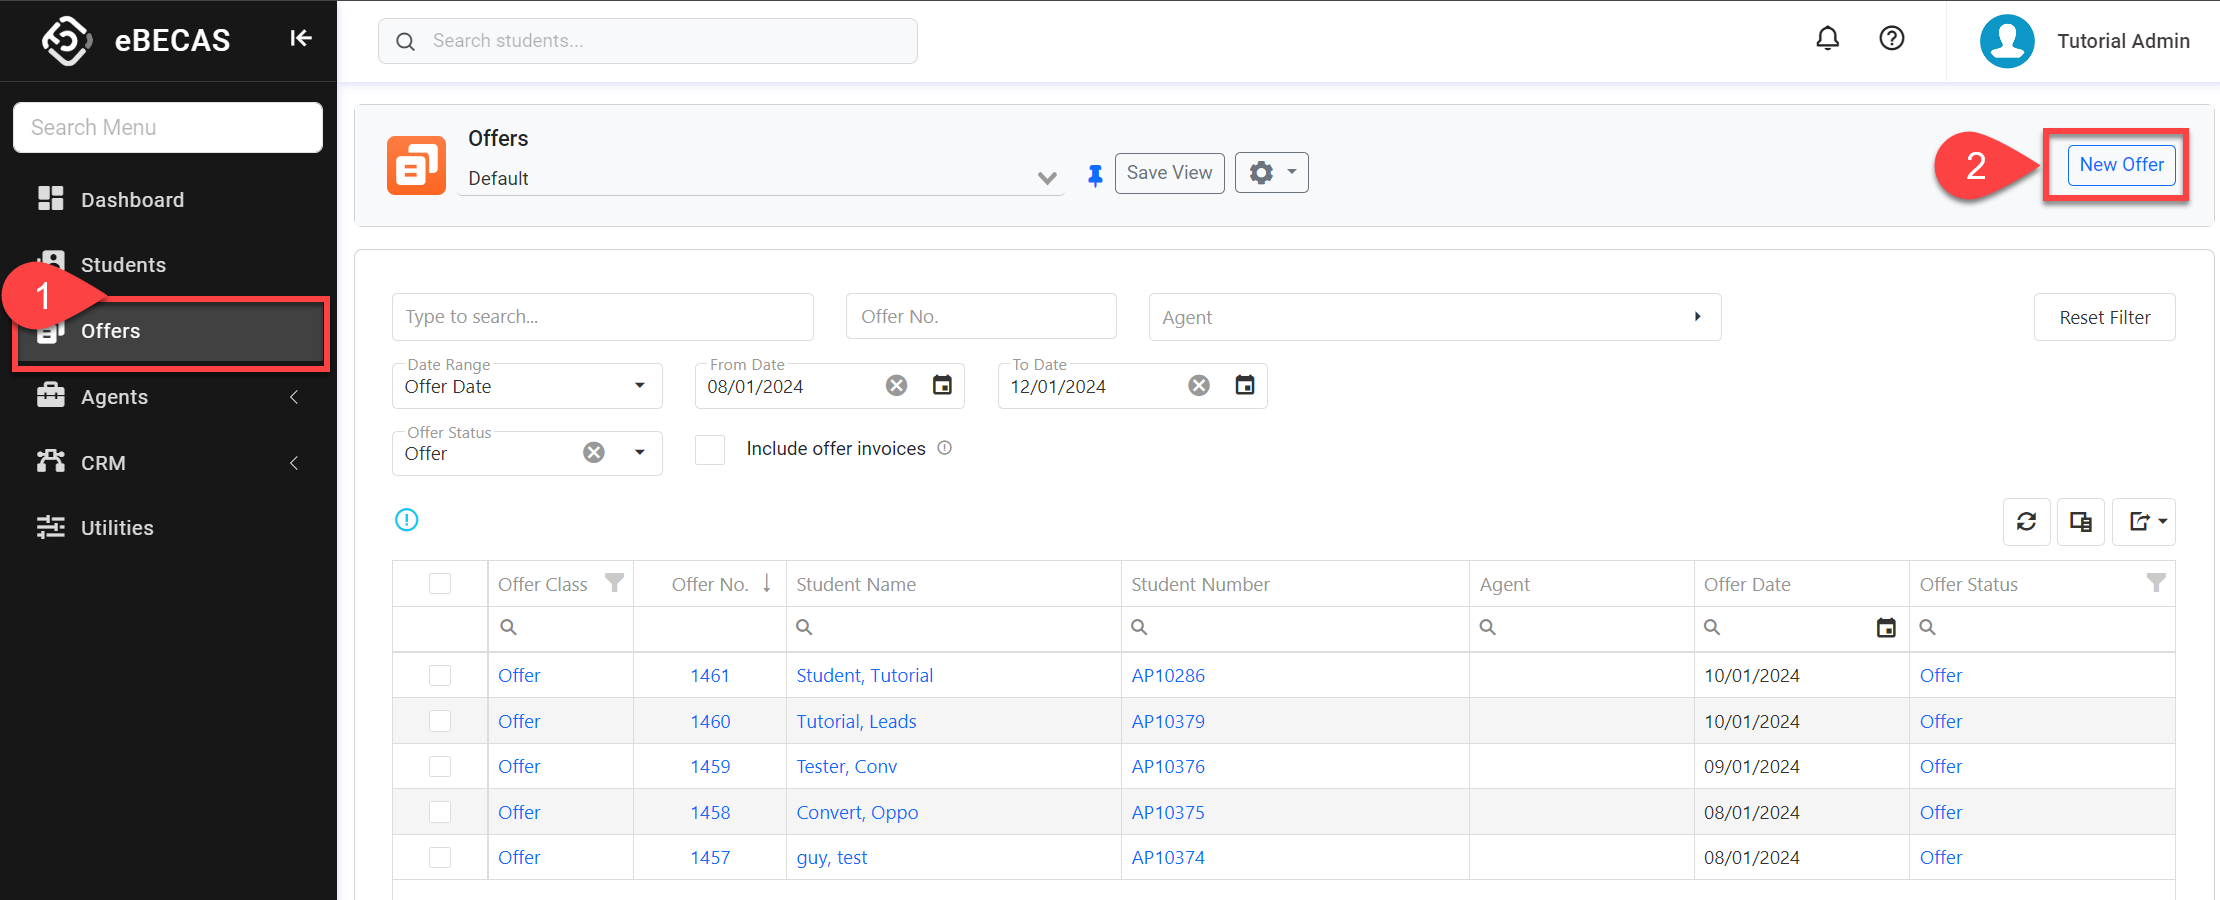Tick the select-all header checkbox

click(440, 584)
